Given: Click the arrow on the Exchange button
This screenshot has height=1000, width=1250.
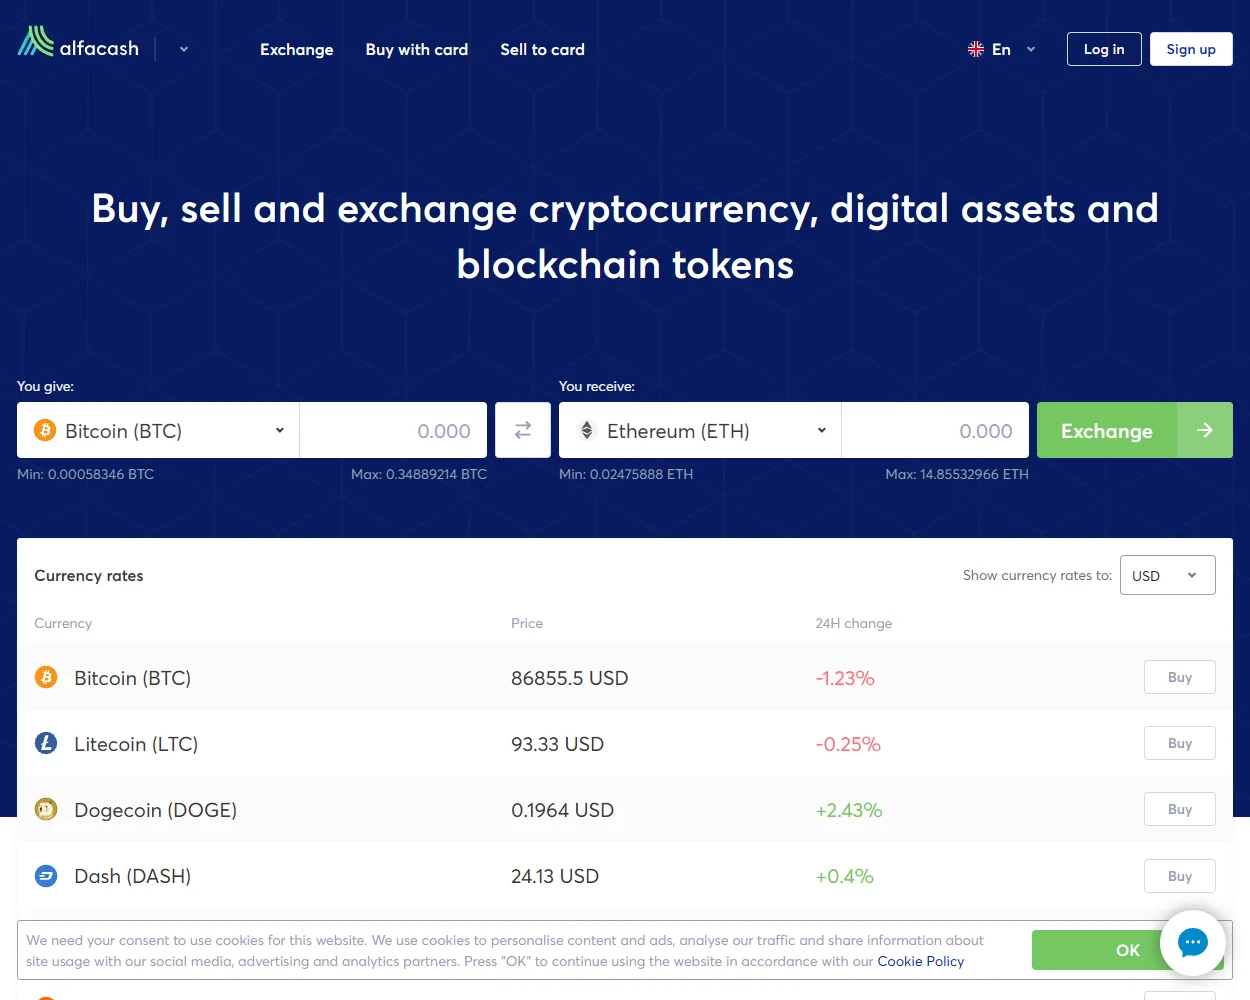Looking at the screenshot, I should tap(1205, 430).
